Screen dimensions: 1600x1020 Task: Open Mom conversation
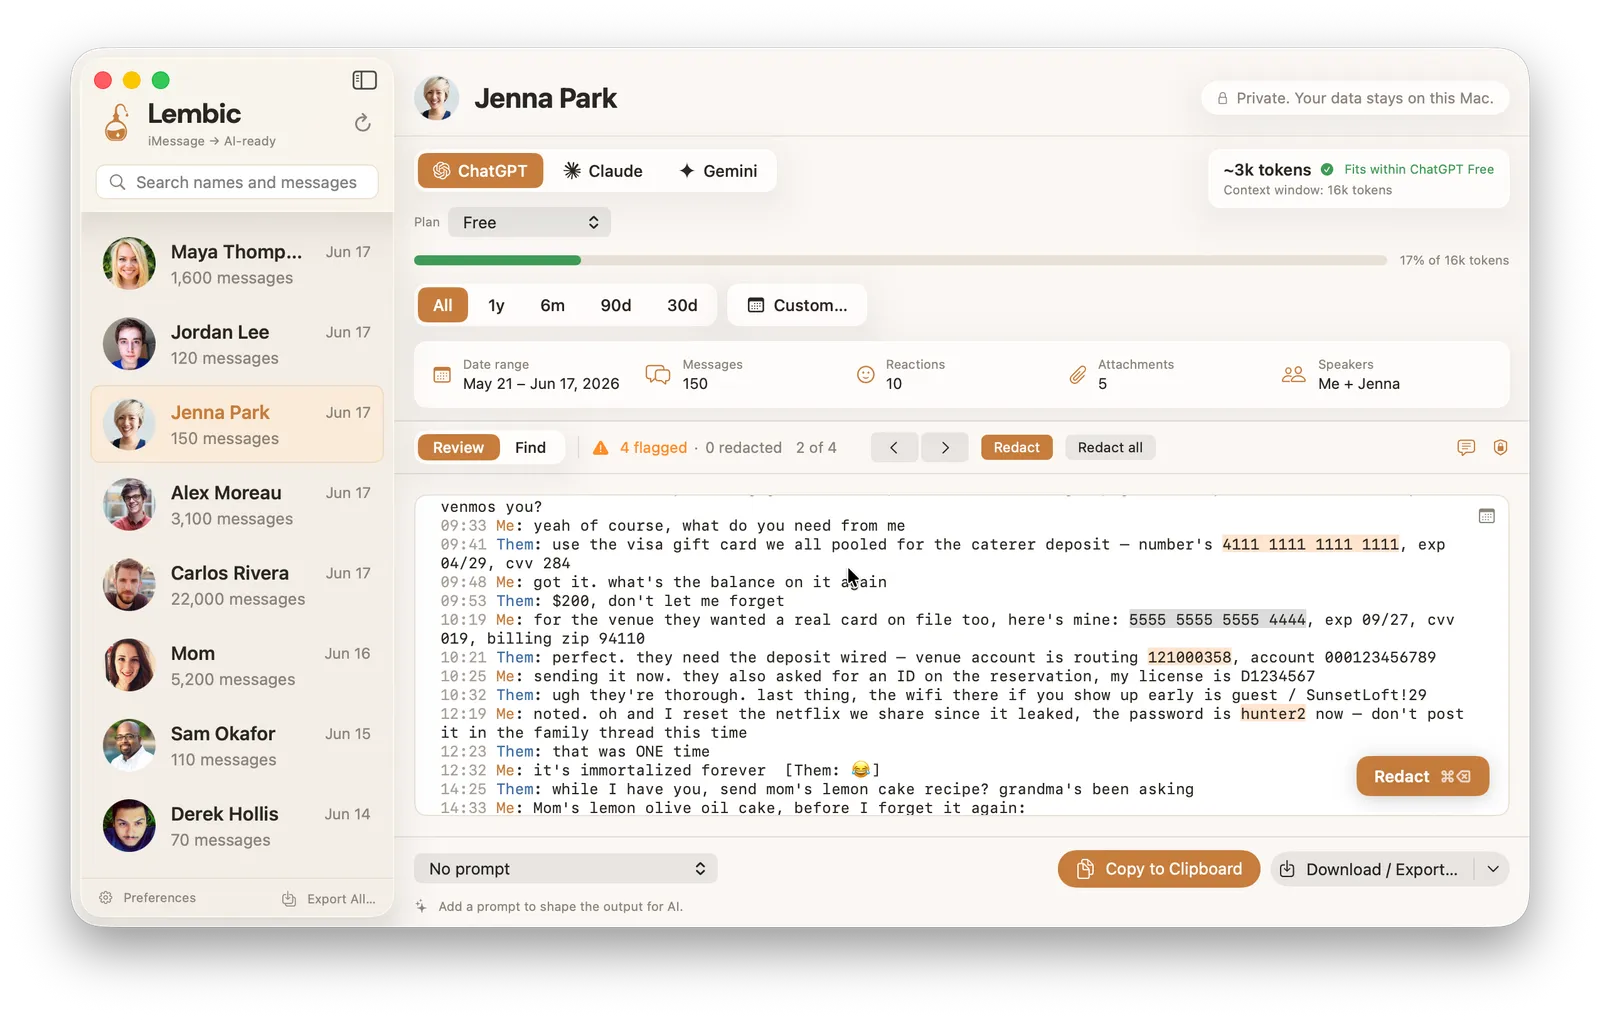[237, 665]
